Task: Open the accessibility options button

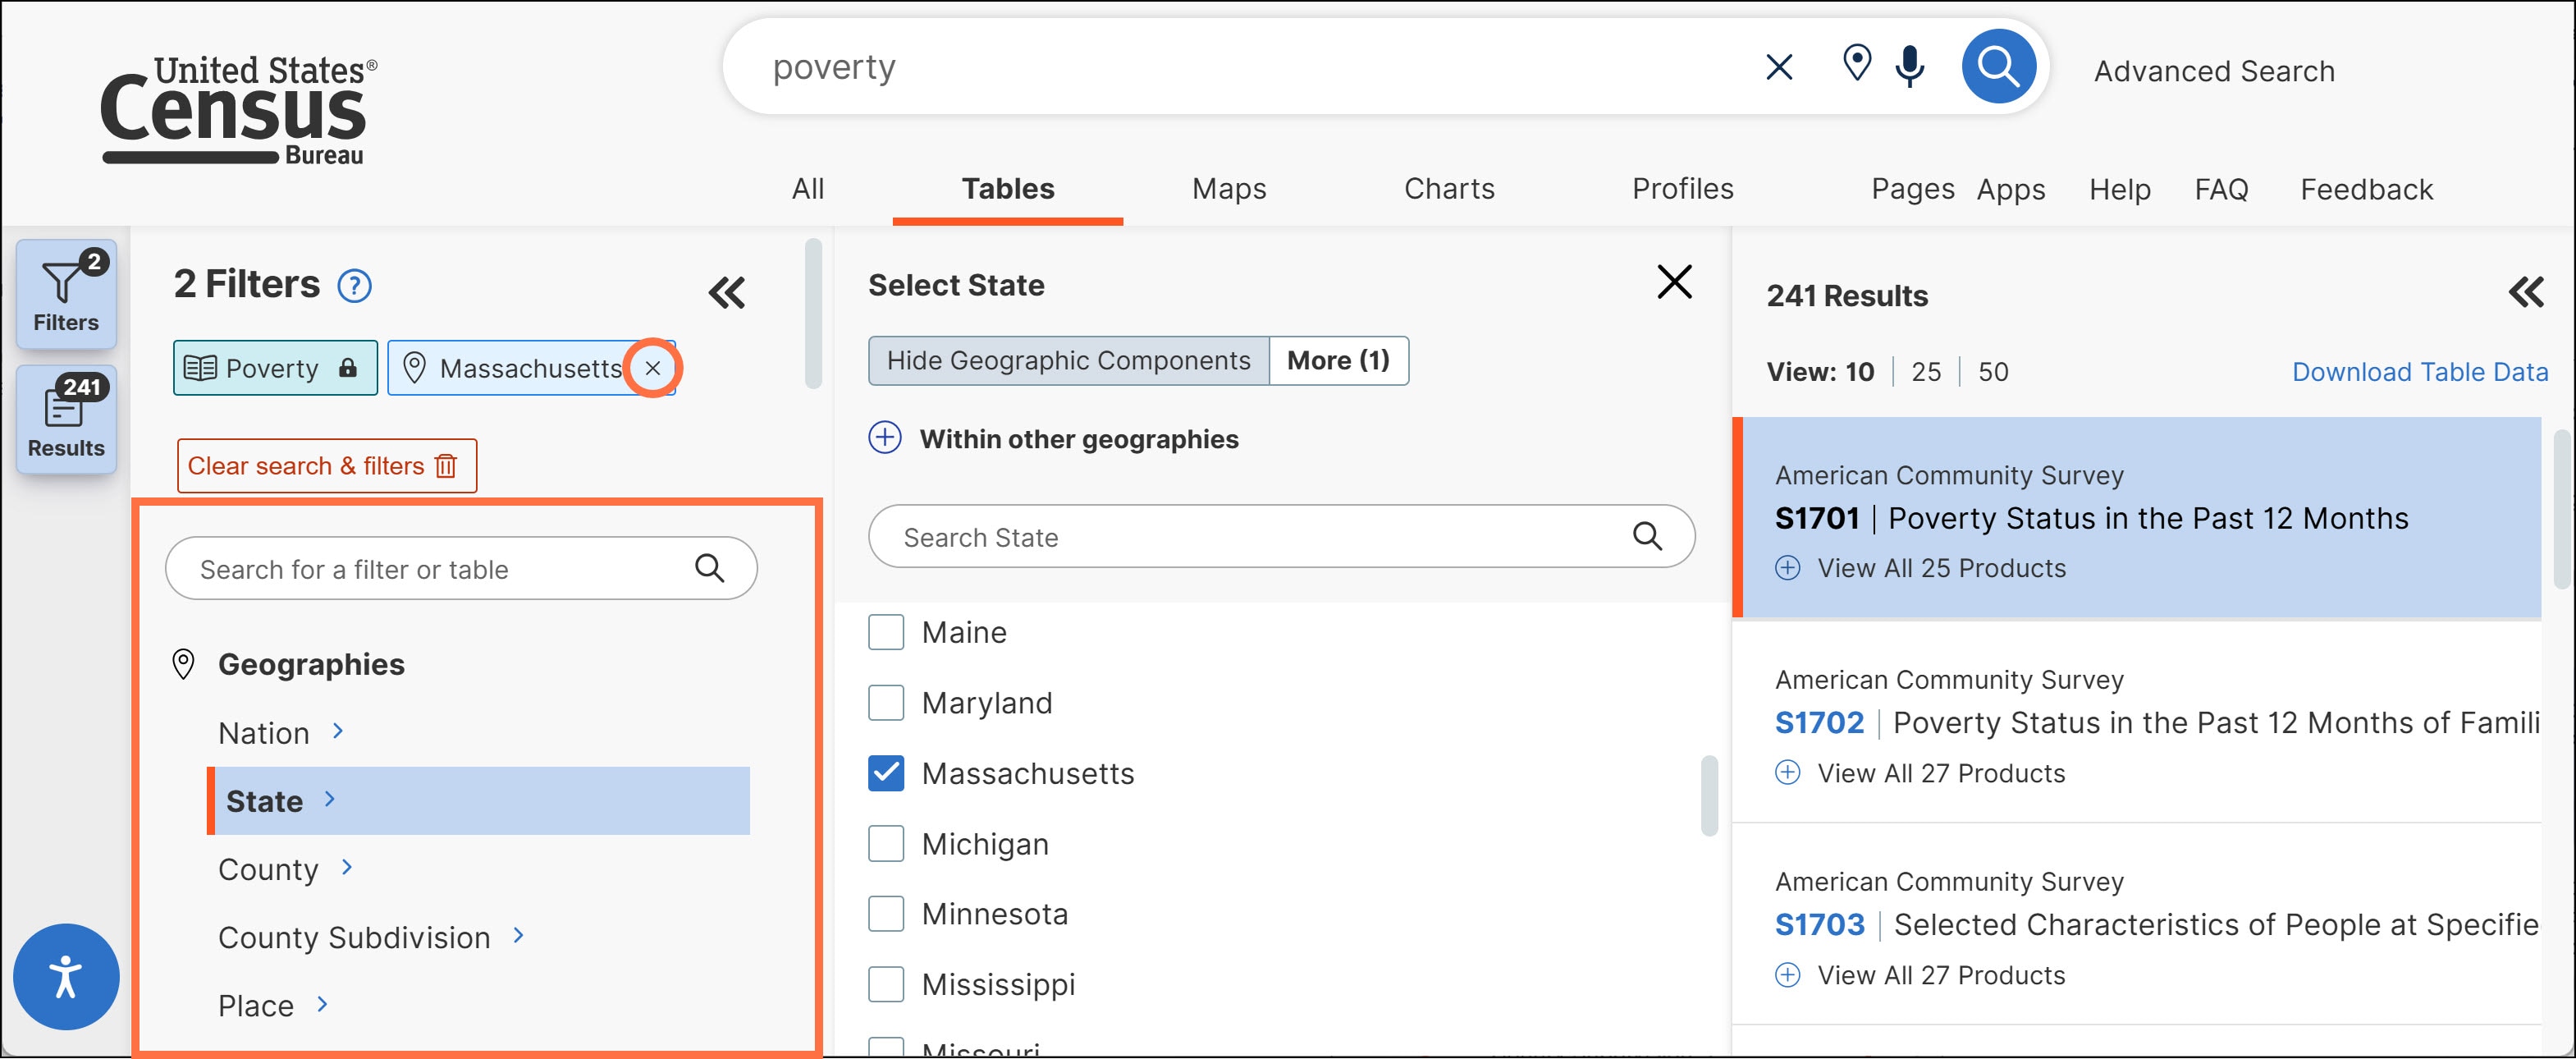Action: [x=66, y=976]
